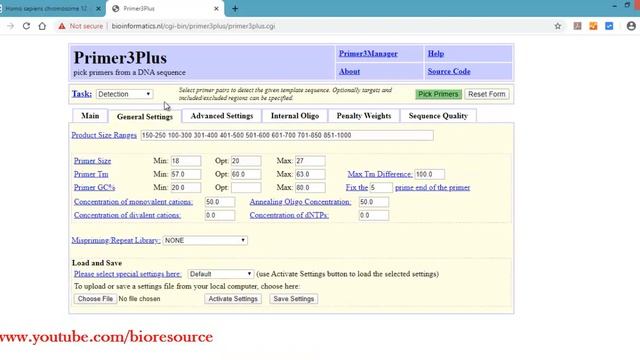The image size is (640, 360).
Task: Click the Task help link
Action: 82,94
